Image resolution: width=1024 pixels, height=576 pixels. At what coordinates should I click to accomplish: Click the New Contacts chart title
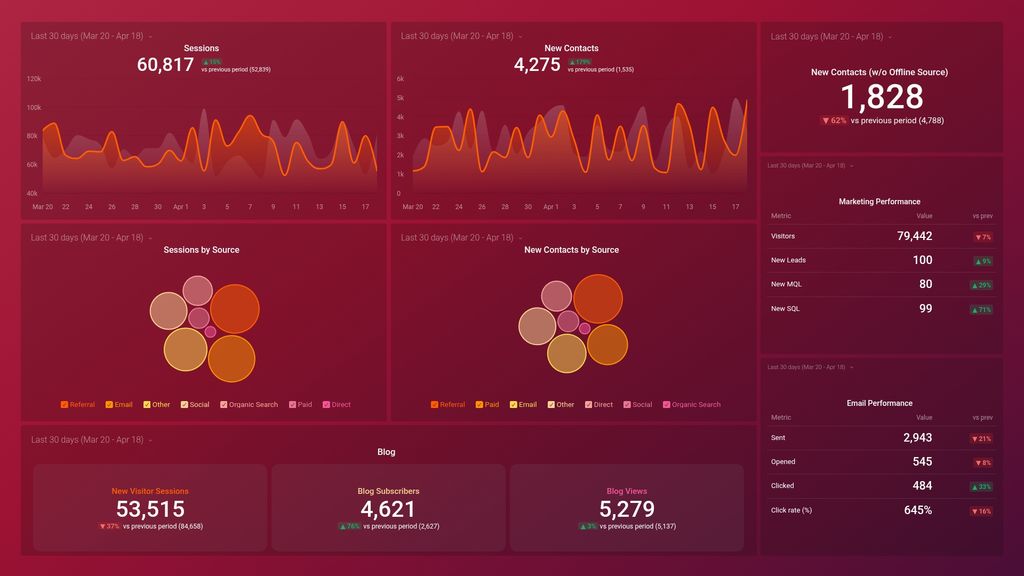572,48
